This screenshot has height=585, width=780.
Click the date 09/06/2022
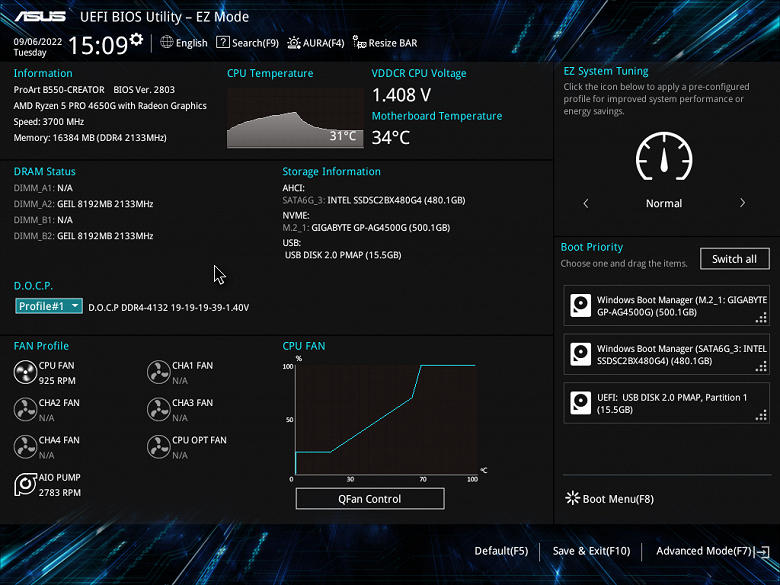point(38,42)
